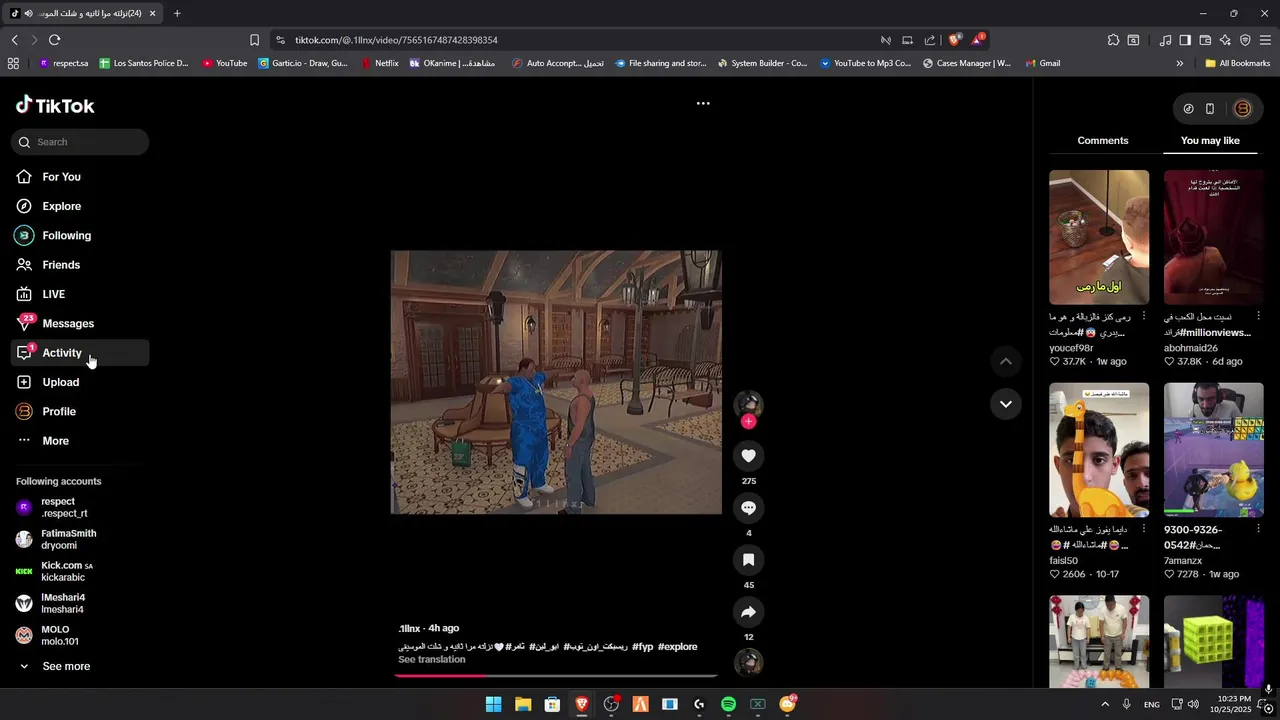Image resolution: width=1280 pixels, height=720 pixels.
Task: Open options for youcef98r video
Action: [x=1144, y=316]
